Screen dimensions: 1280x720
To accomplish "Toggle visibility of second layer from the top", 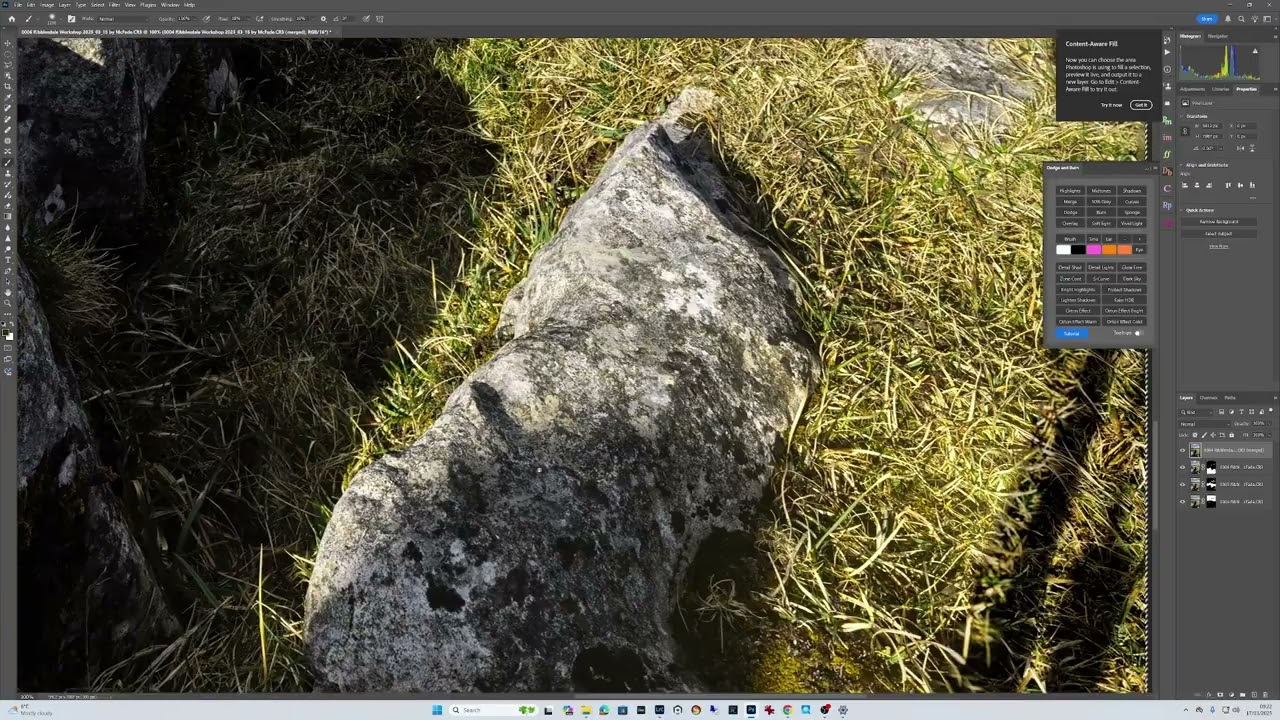I will pyautogui.click(x=1182, y=467).
